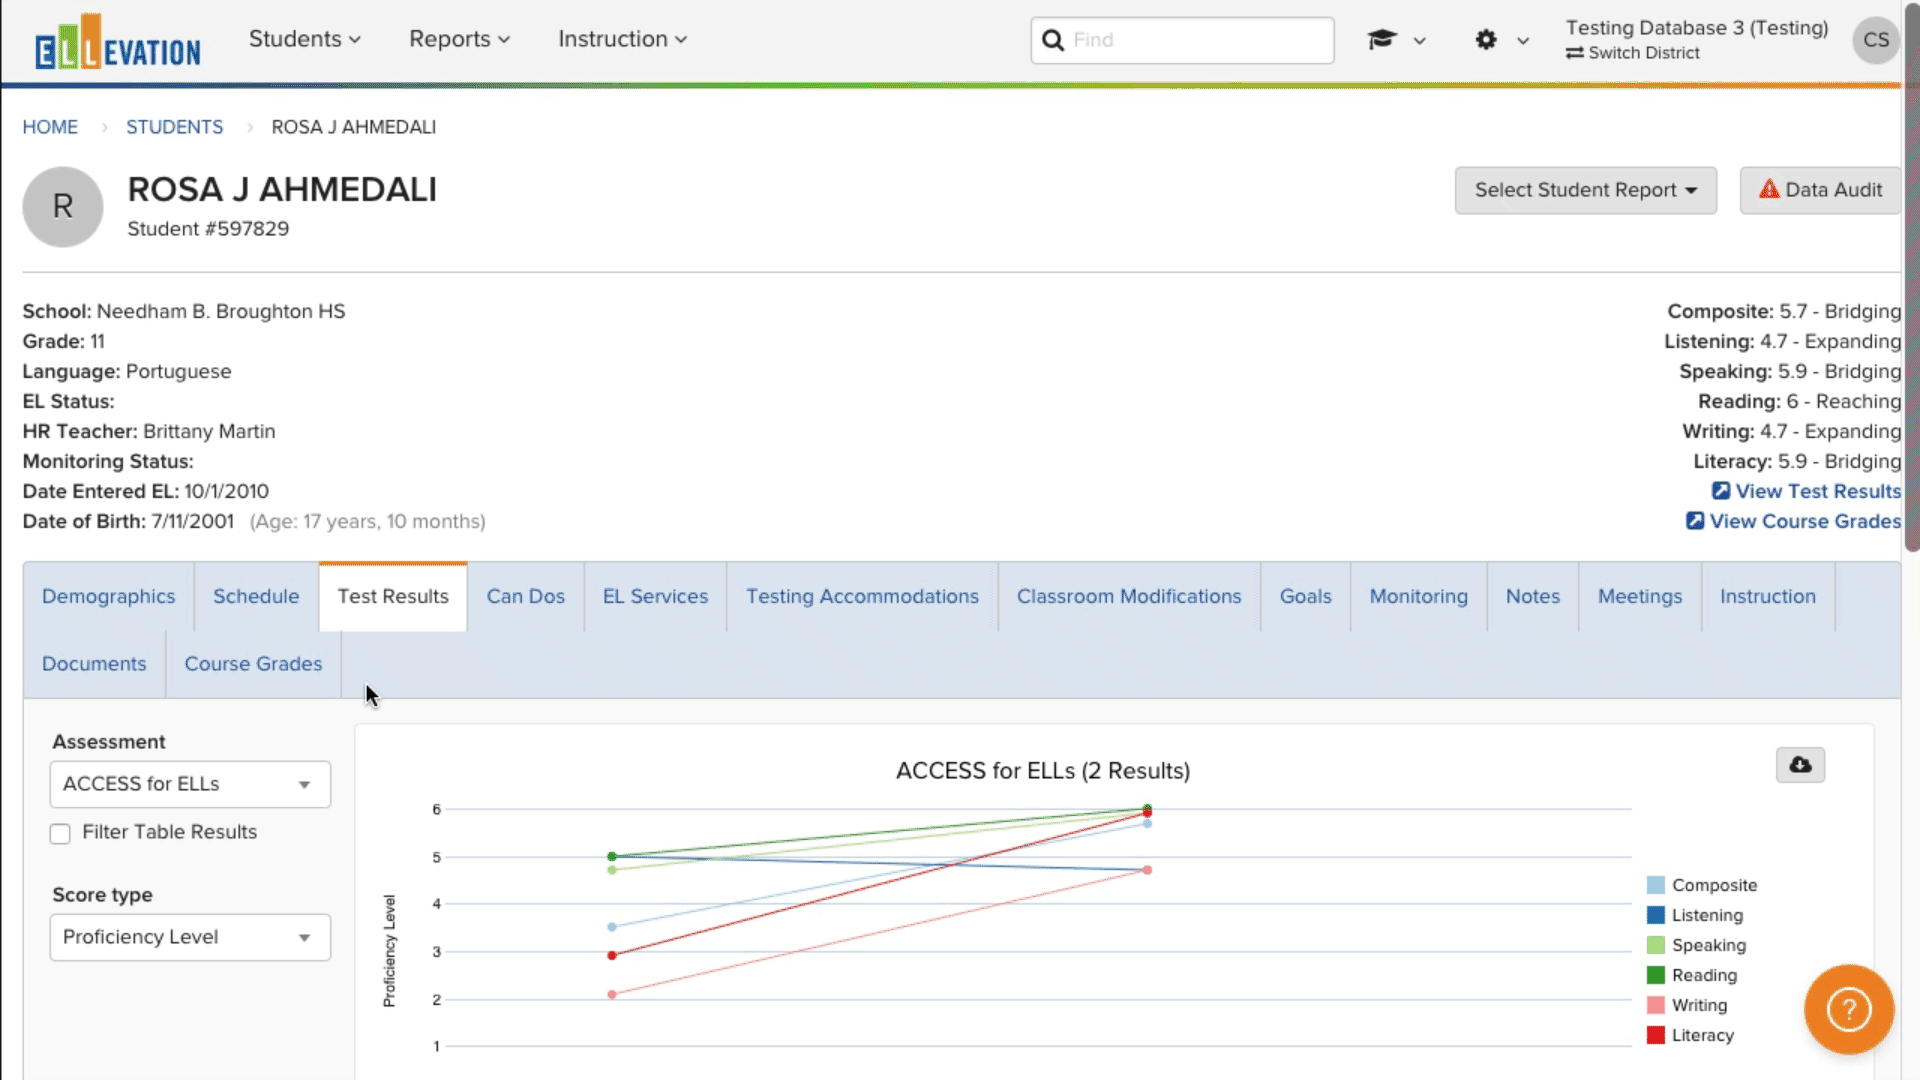Open the Instruction dropdown menu
Viewport: 1920px width, 1080px height.
tap(622, 39)
